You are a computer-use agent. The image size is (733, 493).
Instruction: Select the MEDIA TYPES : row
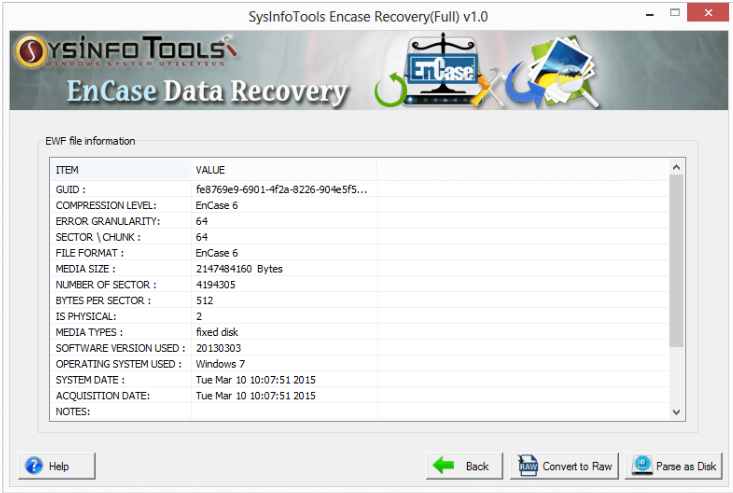[359, 332]
